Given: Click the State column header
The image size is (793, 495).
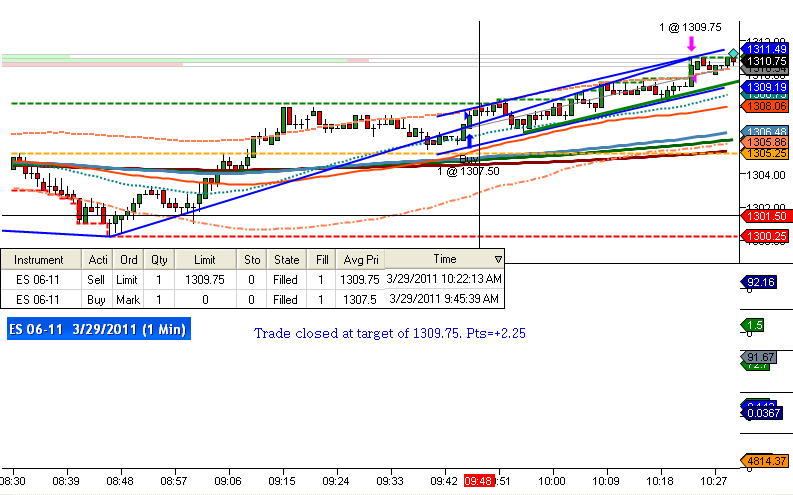Looking at the screenshot, I should tap(286, 260).
